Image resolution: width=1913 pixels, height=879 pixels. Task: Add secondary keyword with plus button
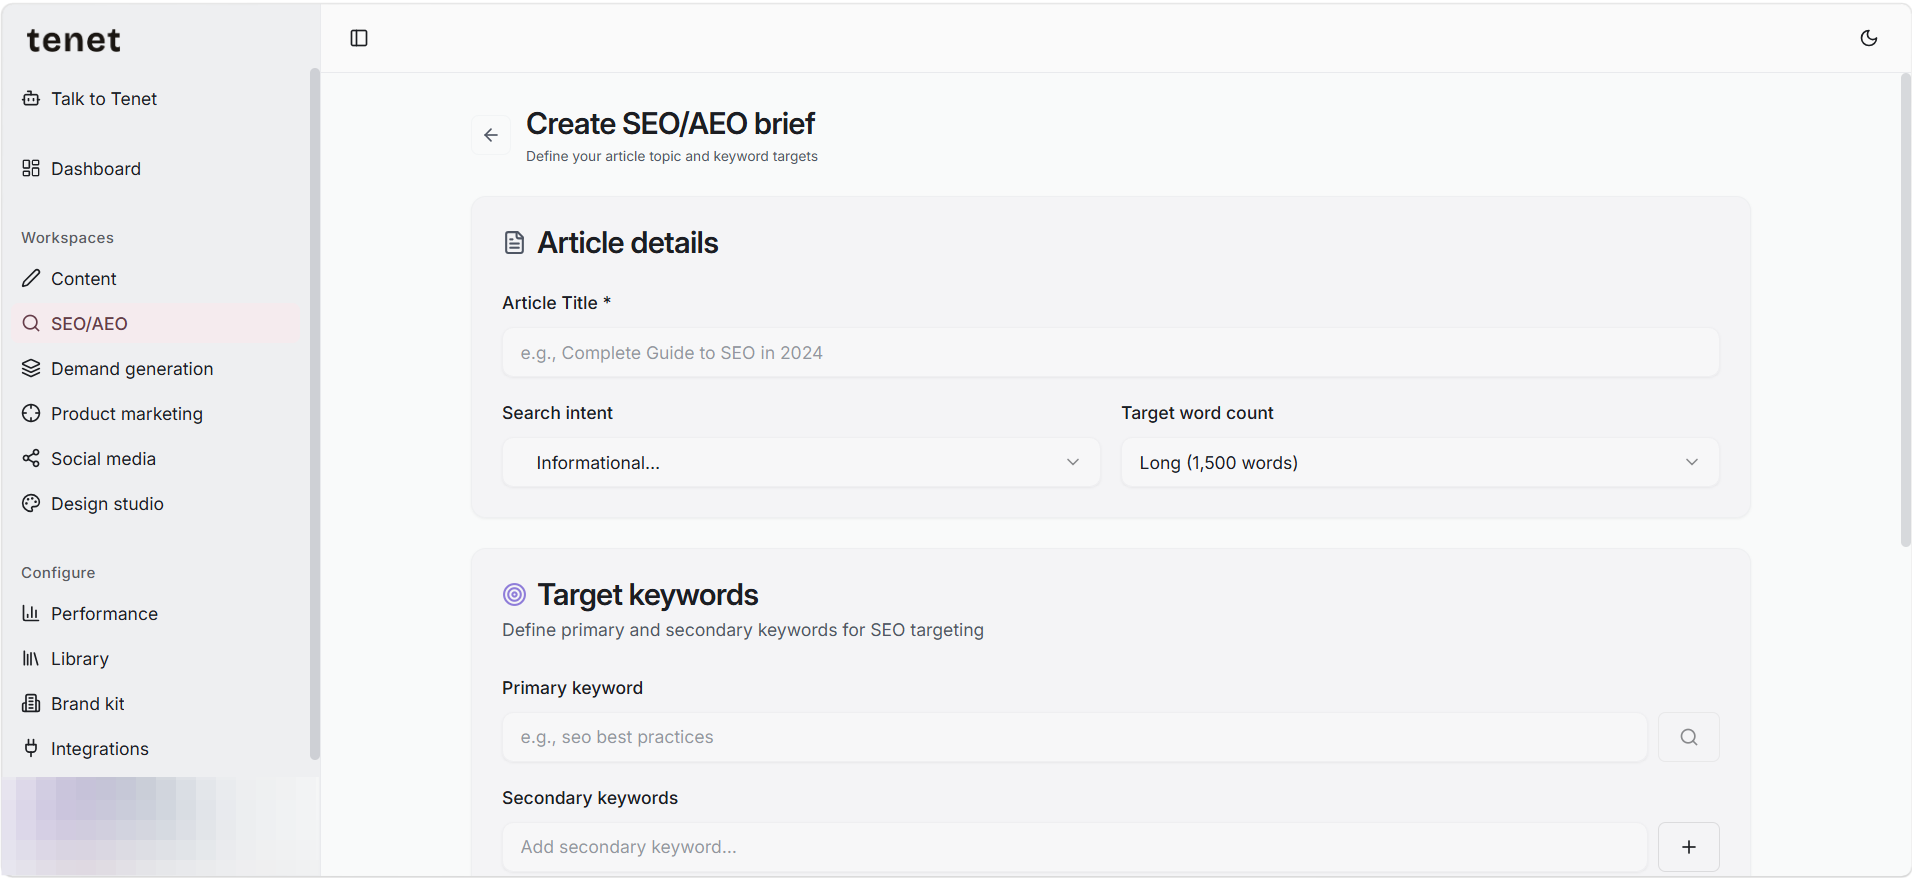click(1688, 847)
